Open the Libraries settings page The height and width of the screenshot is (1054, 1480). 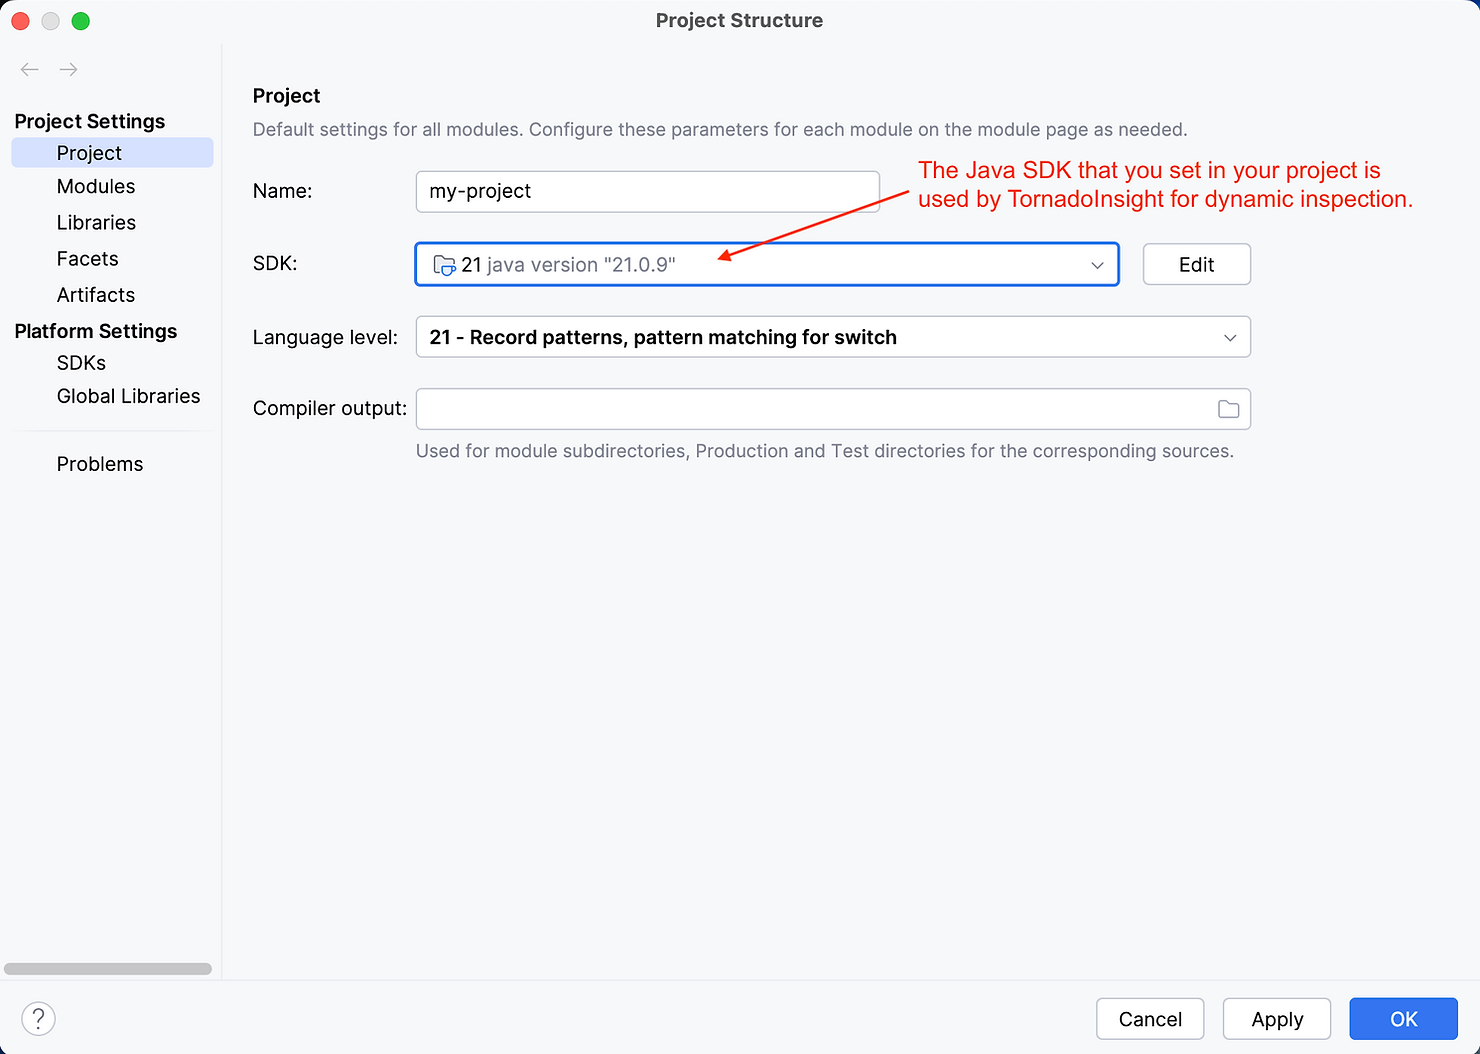(x=96, y=223)
